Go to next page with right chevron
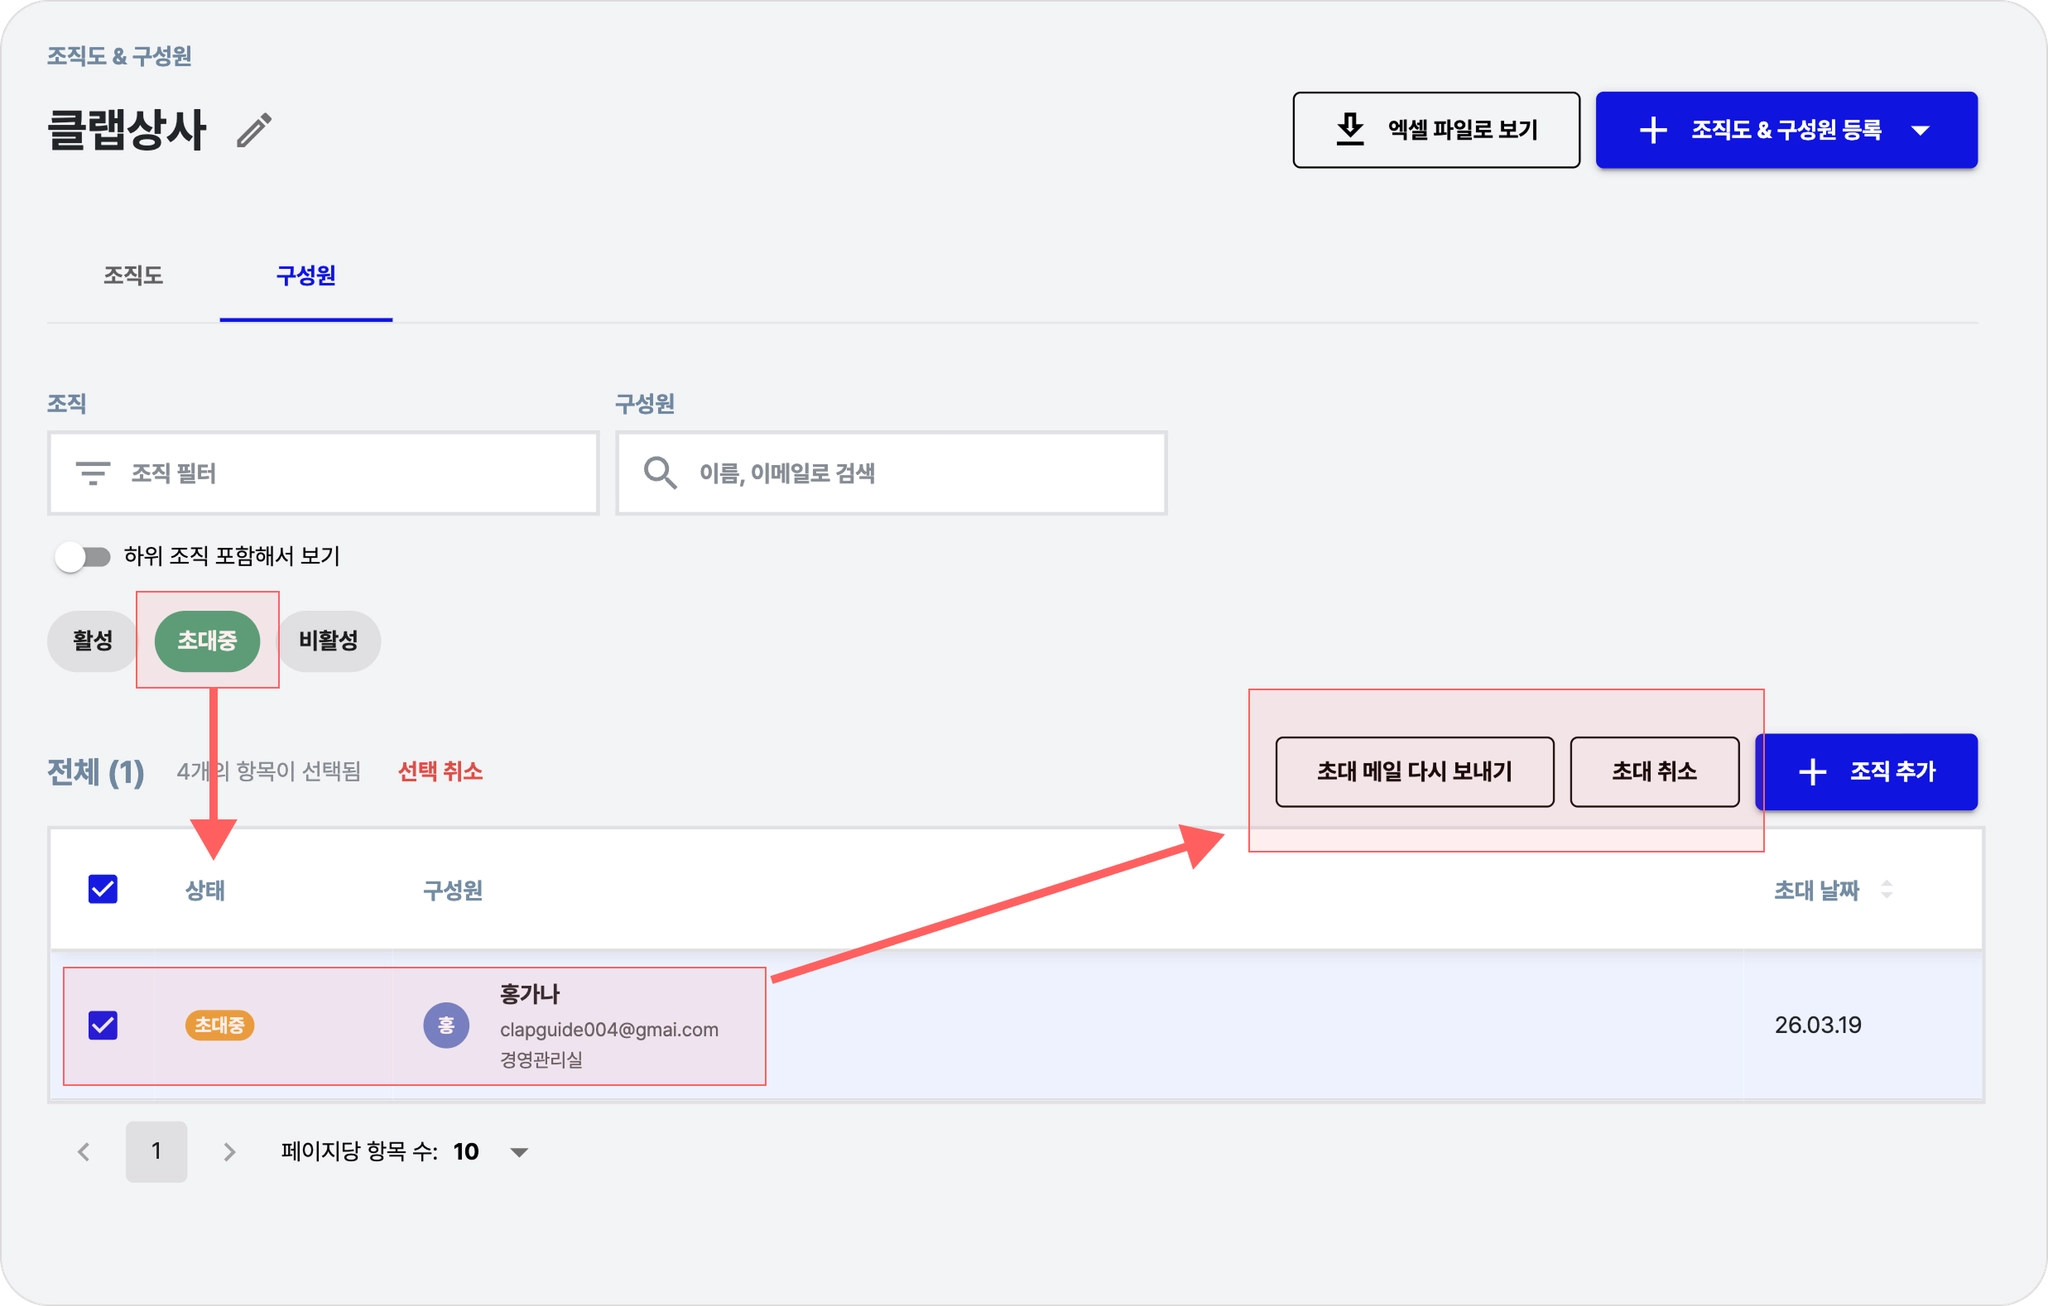 pos(229,1152)
